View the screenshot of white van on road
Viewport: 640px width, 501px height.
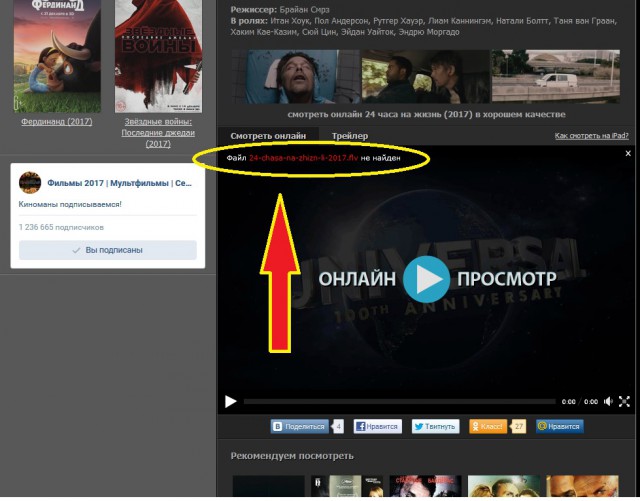point(556,76)
